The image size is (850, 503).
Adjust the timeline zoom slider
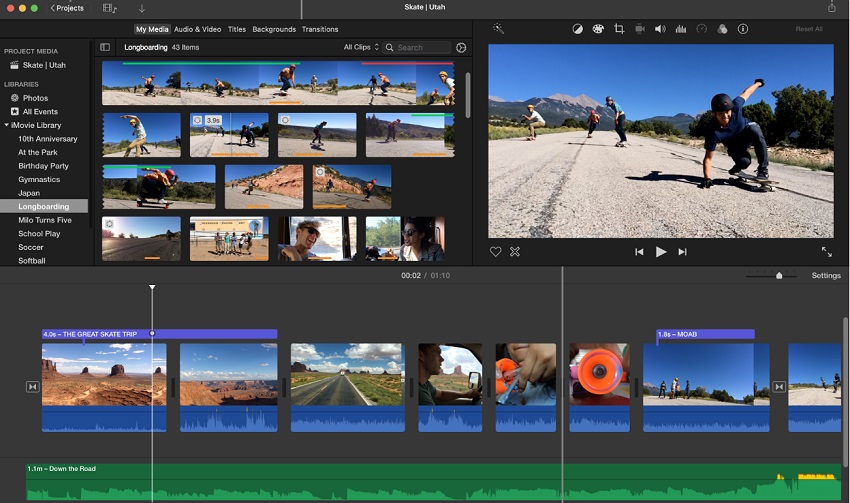pyautogui.click(x=779, y=275)
